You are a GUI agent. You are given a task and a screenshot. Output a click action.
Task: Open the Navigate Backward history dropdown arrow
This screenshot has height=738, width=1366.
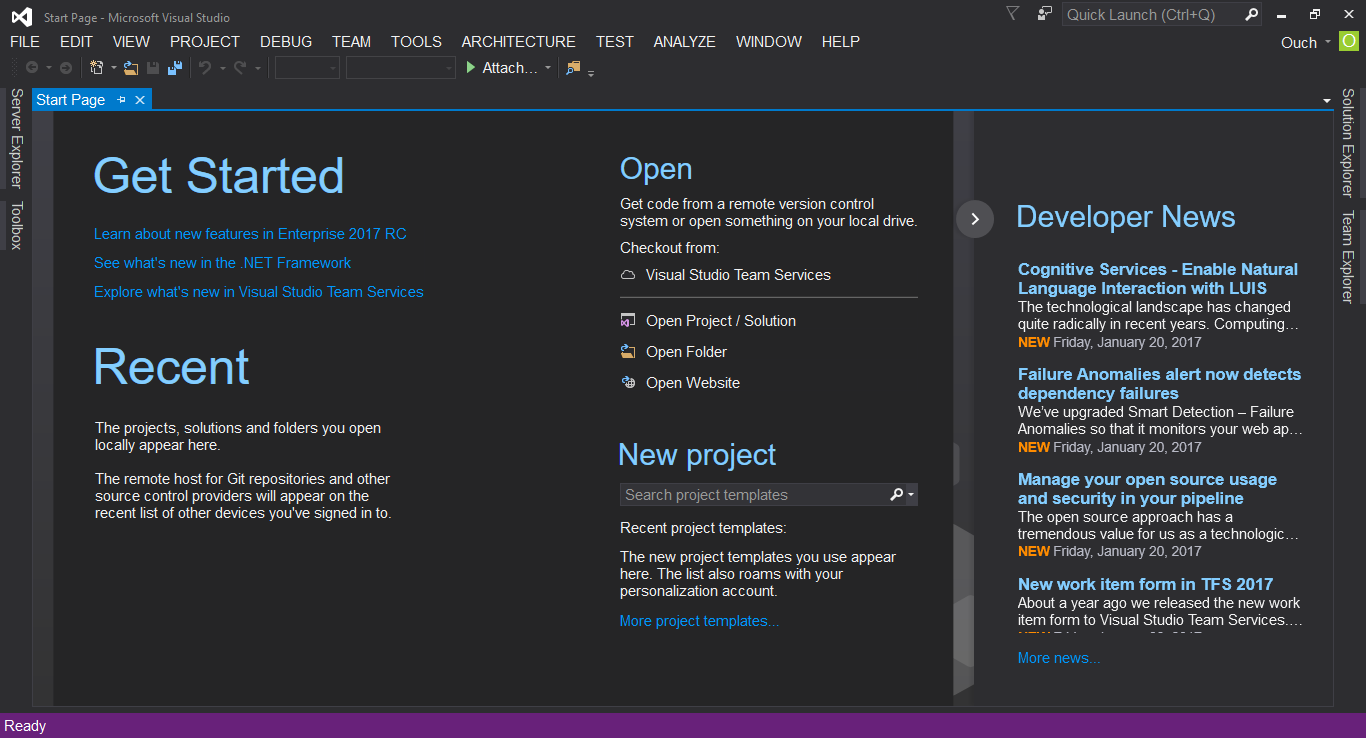tap(48, 68)
